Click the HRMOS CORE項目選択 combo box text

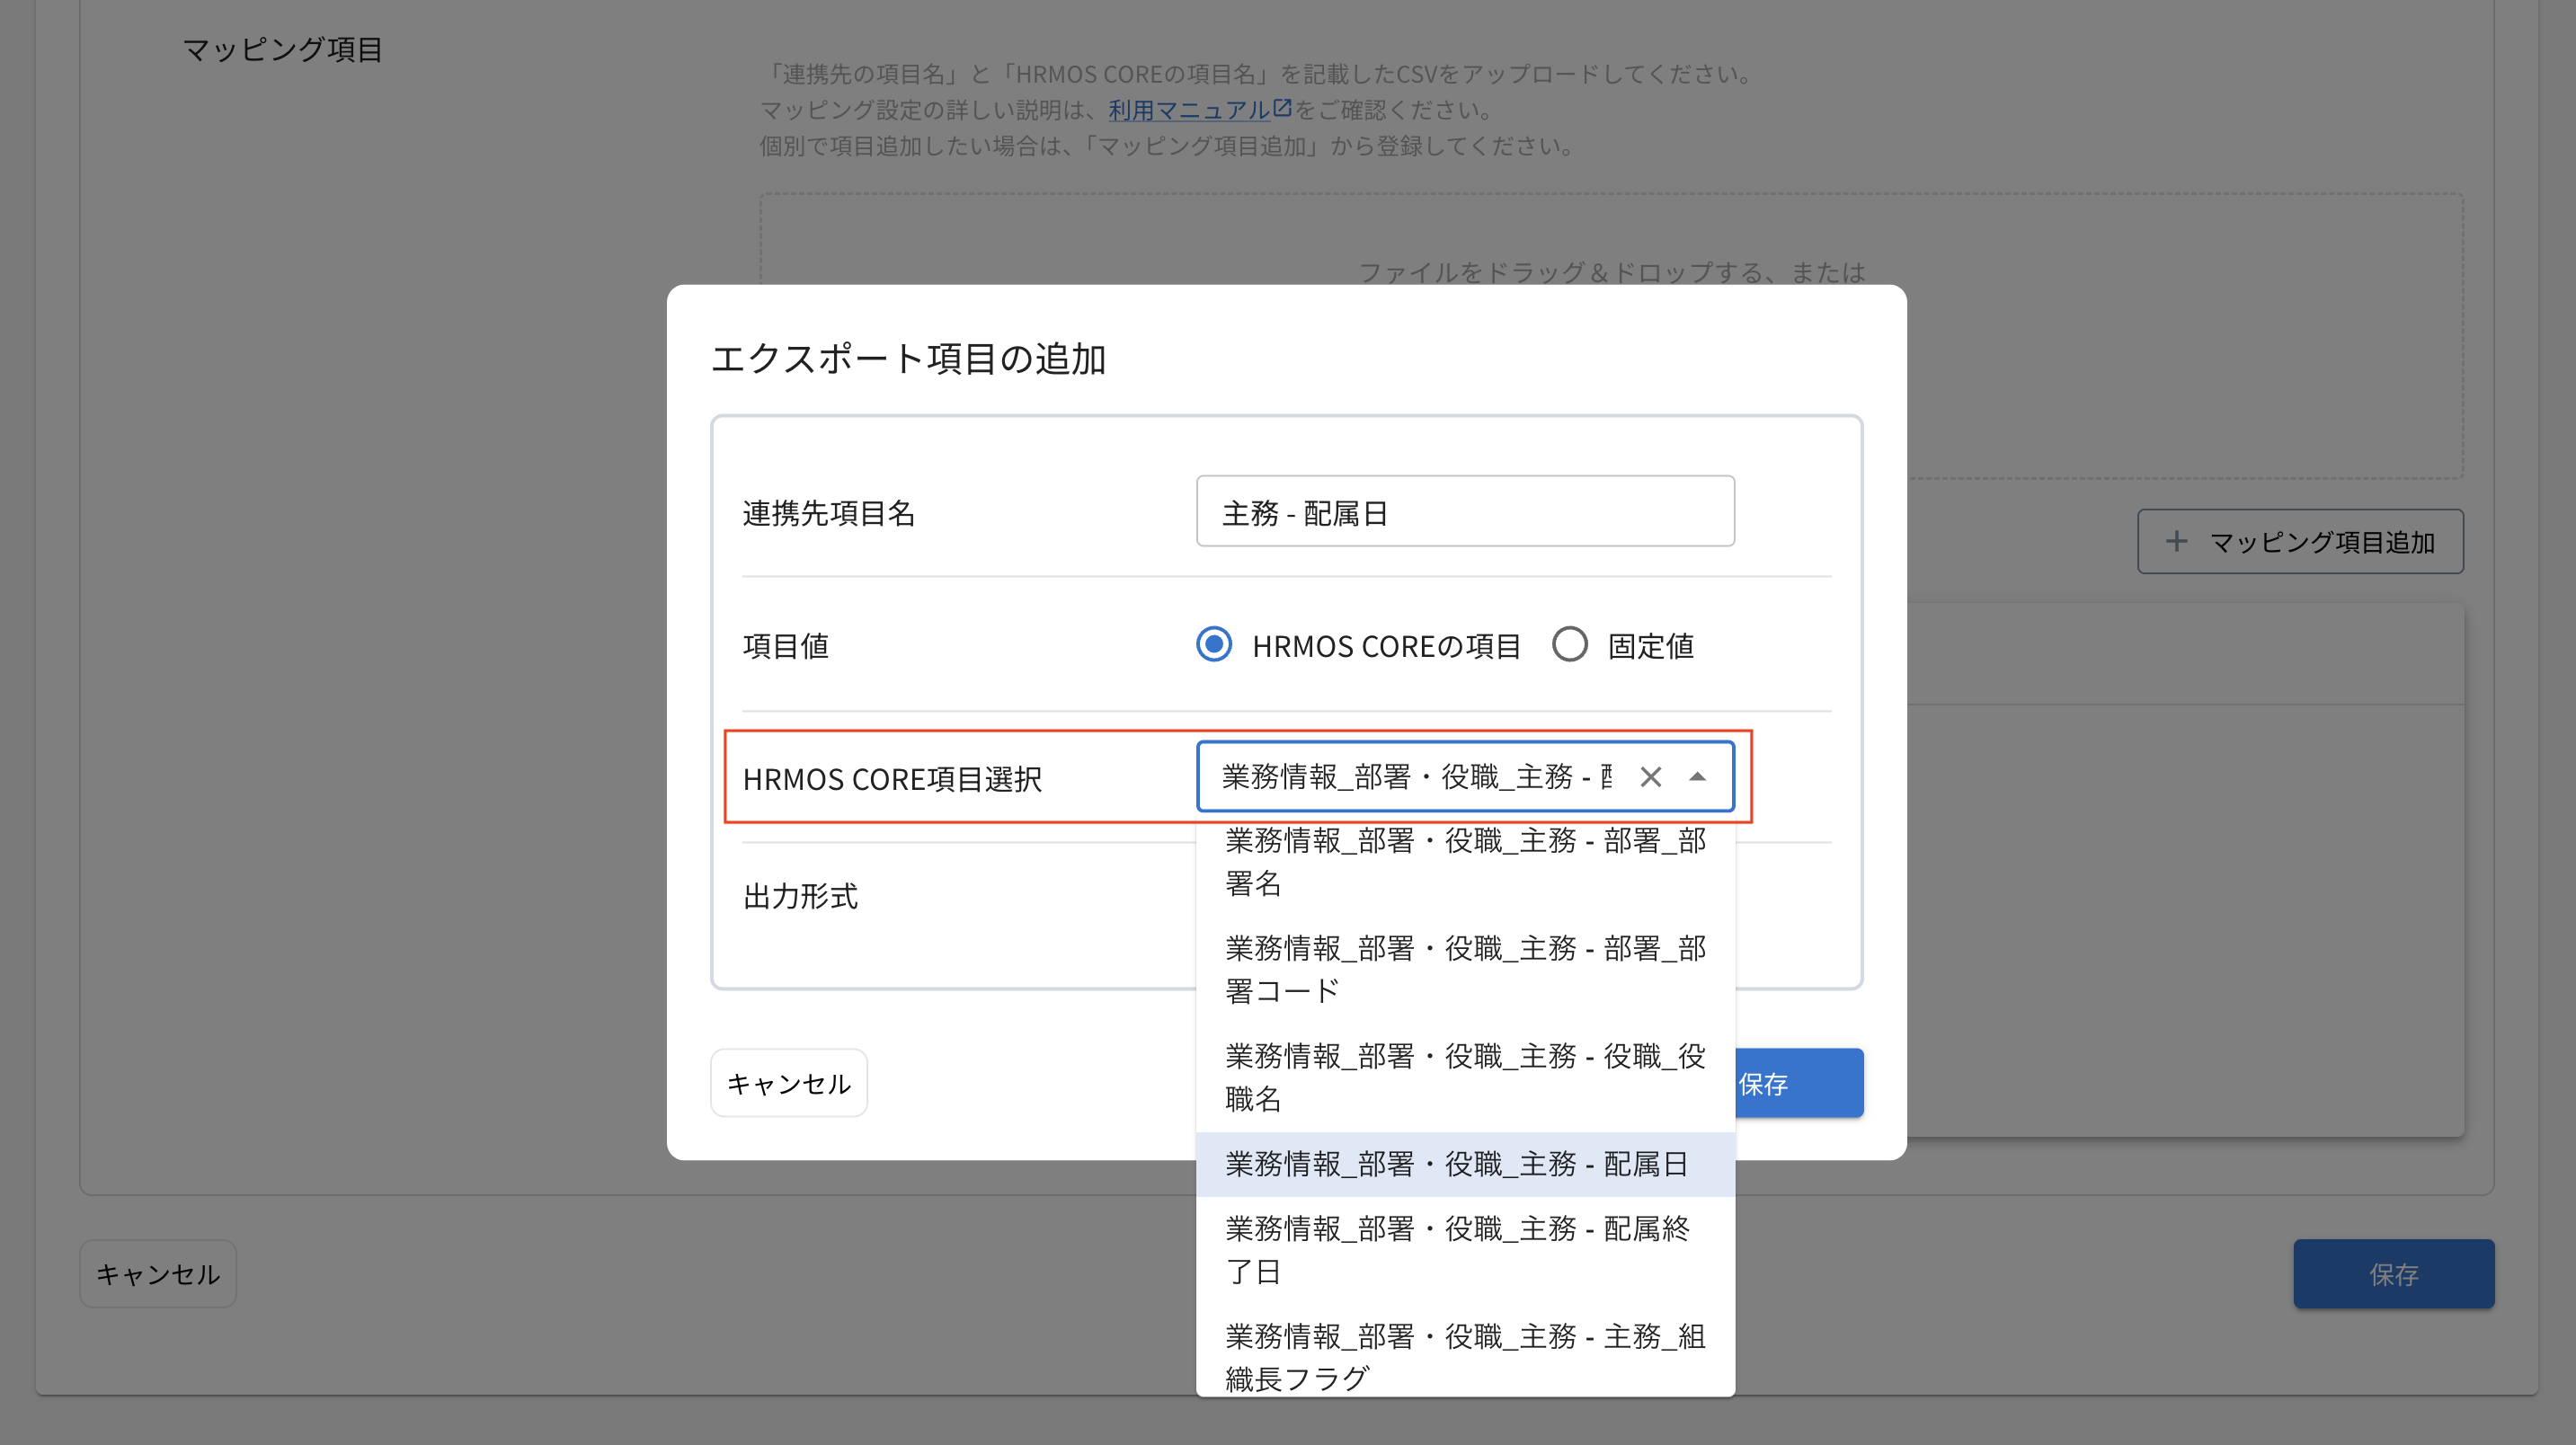click(x=1414, y=777)
